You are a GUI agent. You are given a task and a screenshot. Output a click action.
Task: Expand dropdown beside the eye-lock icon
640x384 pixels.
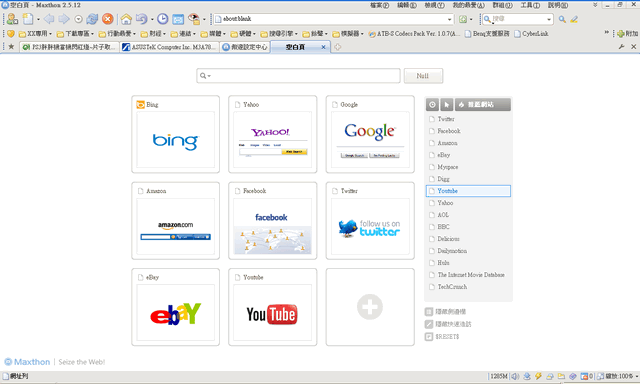point(204,19)
